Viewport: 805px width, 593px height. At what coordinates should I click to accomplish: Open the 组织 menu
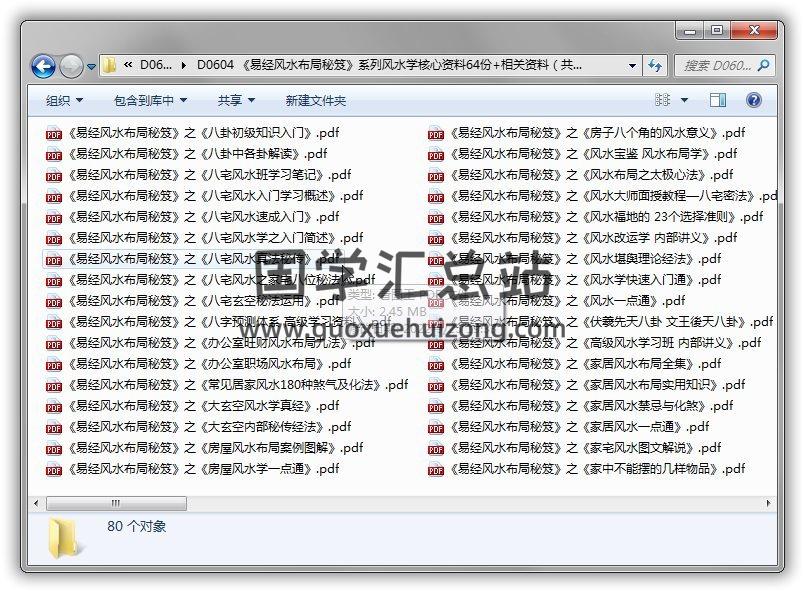(64, 101)
